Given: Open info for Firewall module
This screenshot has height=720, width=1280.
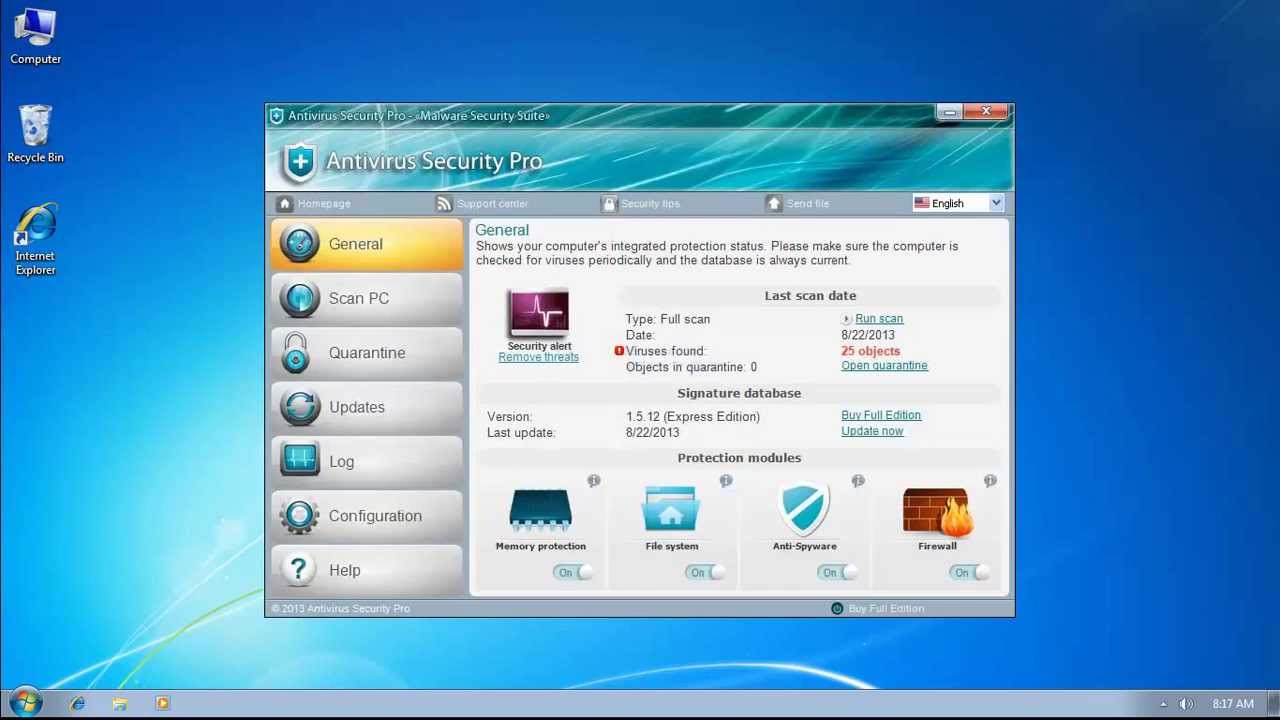Looking at the screenshot, I should (990, 481).
